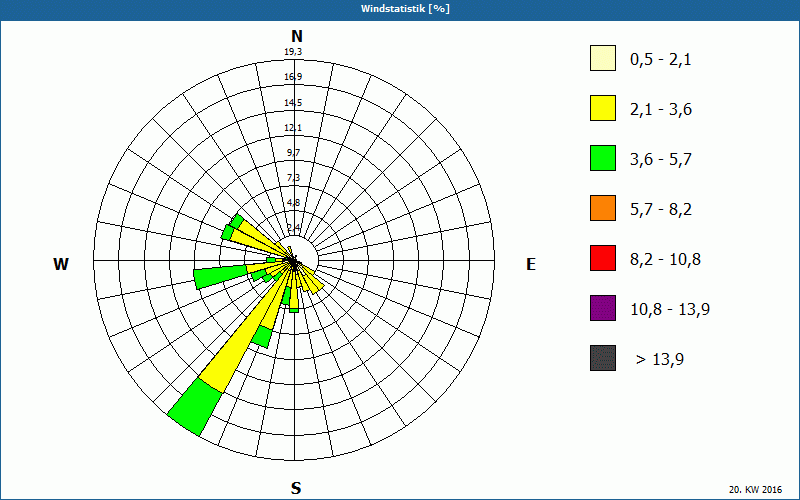
Task: Click the 16,9 radial axis value
Action: [293, 77]
